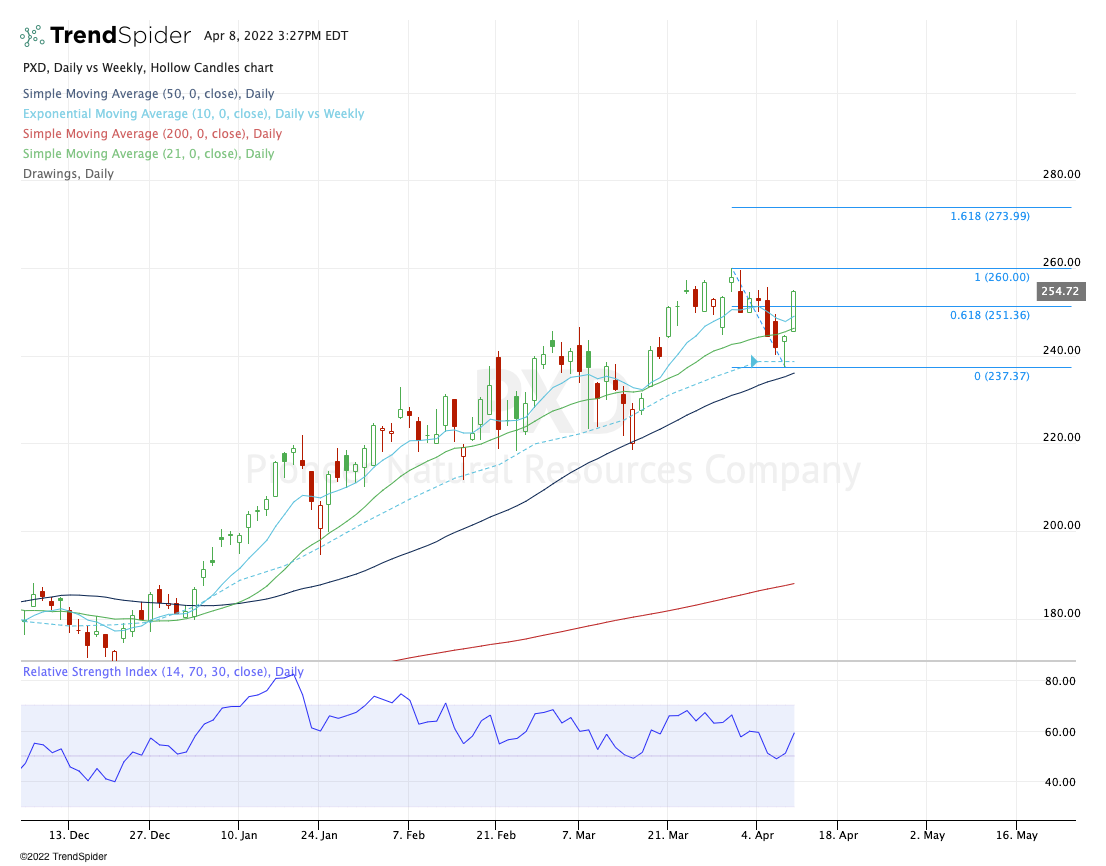Viewport: 1106px width, 866px height.
Task: Click the 1.618 Fibonacci extension line
Action: (901, 207)
